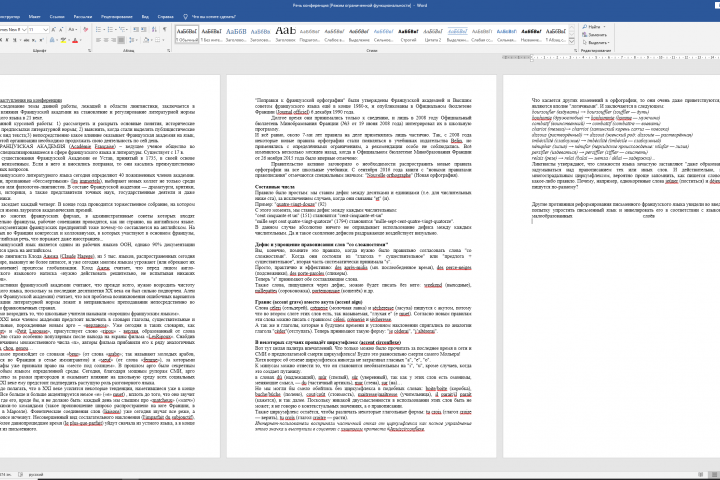Apply yellow text highlight color
This screenshot has width=720, height=480.
pyautogui.click(x=63, y=40)
